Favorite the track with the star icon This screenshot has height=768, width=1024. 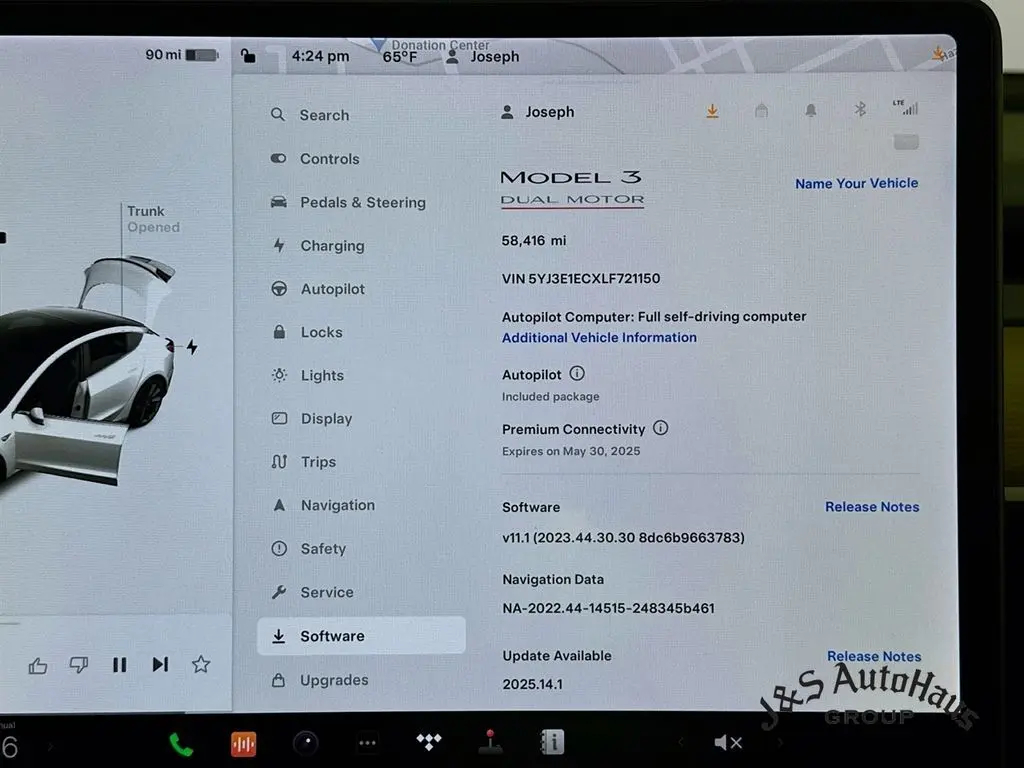click(200, 664)
